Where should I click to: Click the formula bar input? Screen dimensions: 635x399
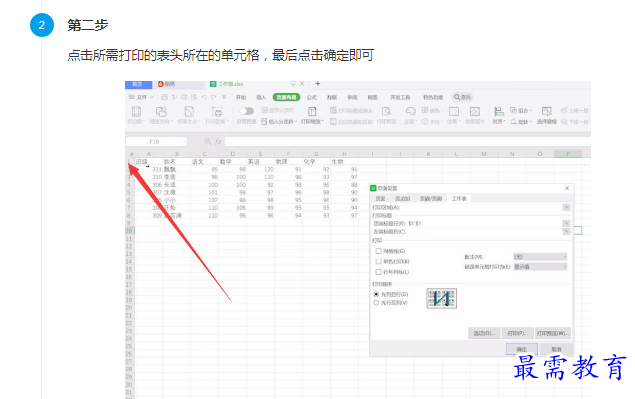tap(407, 141)
